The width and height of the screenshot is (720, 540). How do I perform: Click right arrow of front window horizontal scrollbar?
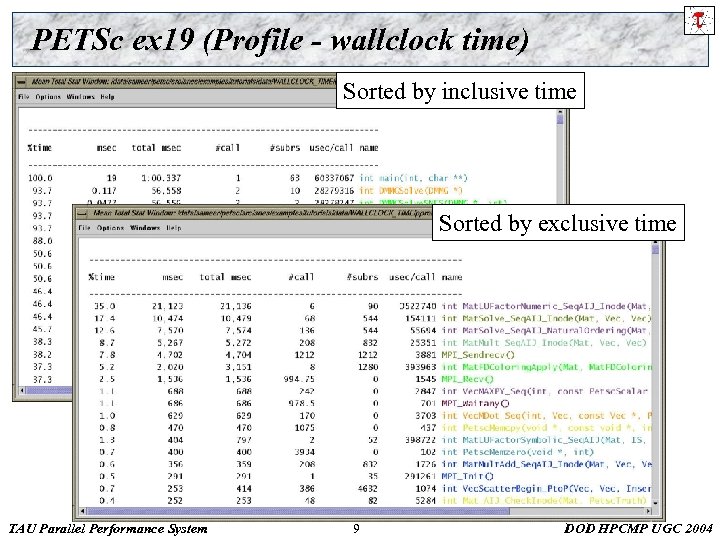[x=648, y=511]
